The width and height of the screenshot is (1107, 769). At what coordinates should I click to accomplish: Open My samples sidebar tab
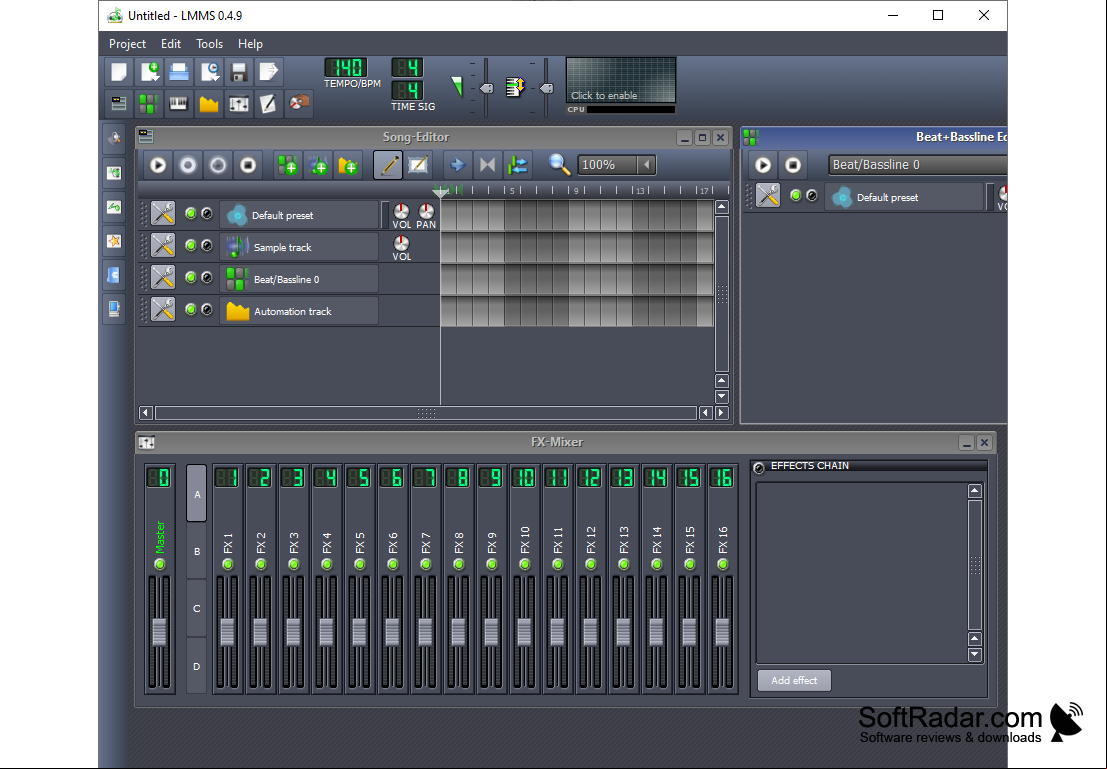coord(114,207)
